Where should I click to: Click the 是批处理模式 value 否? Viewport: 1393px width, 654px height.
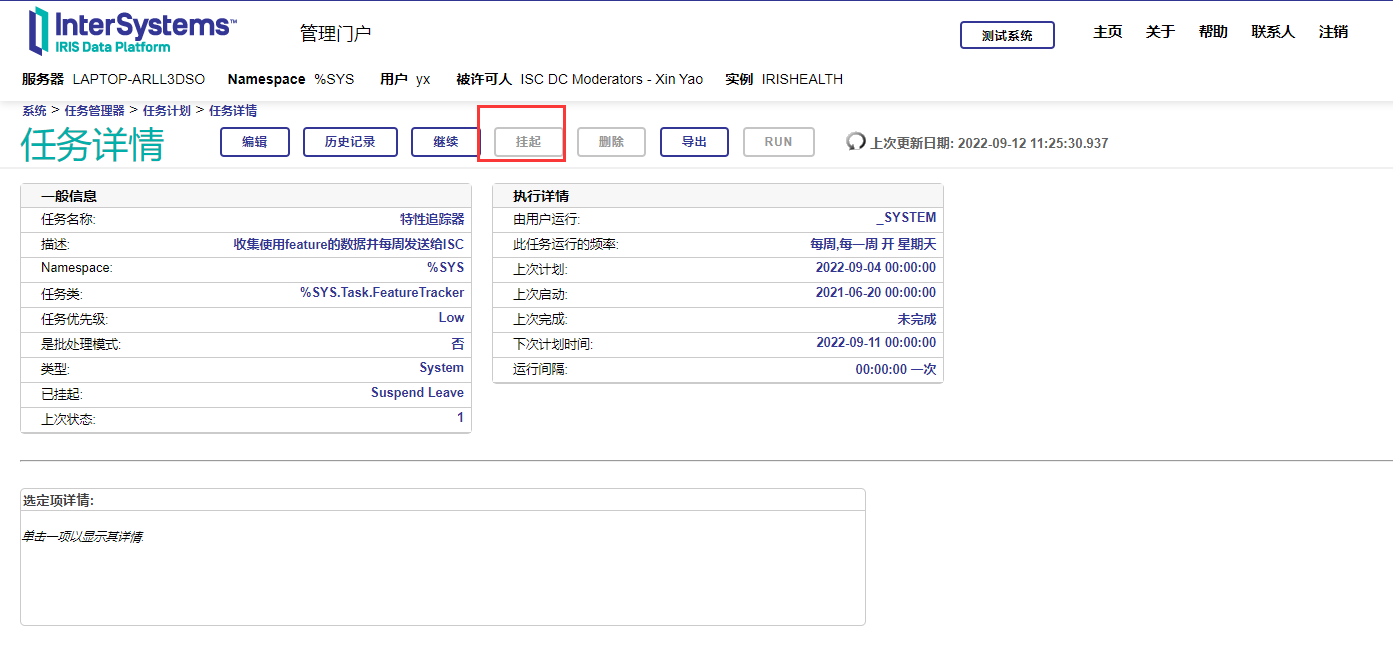tap(458, 343)
